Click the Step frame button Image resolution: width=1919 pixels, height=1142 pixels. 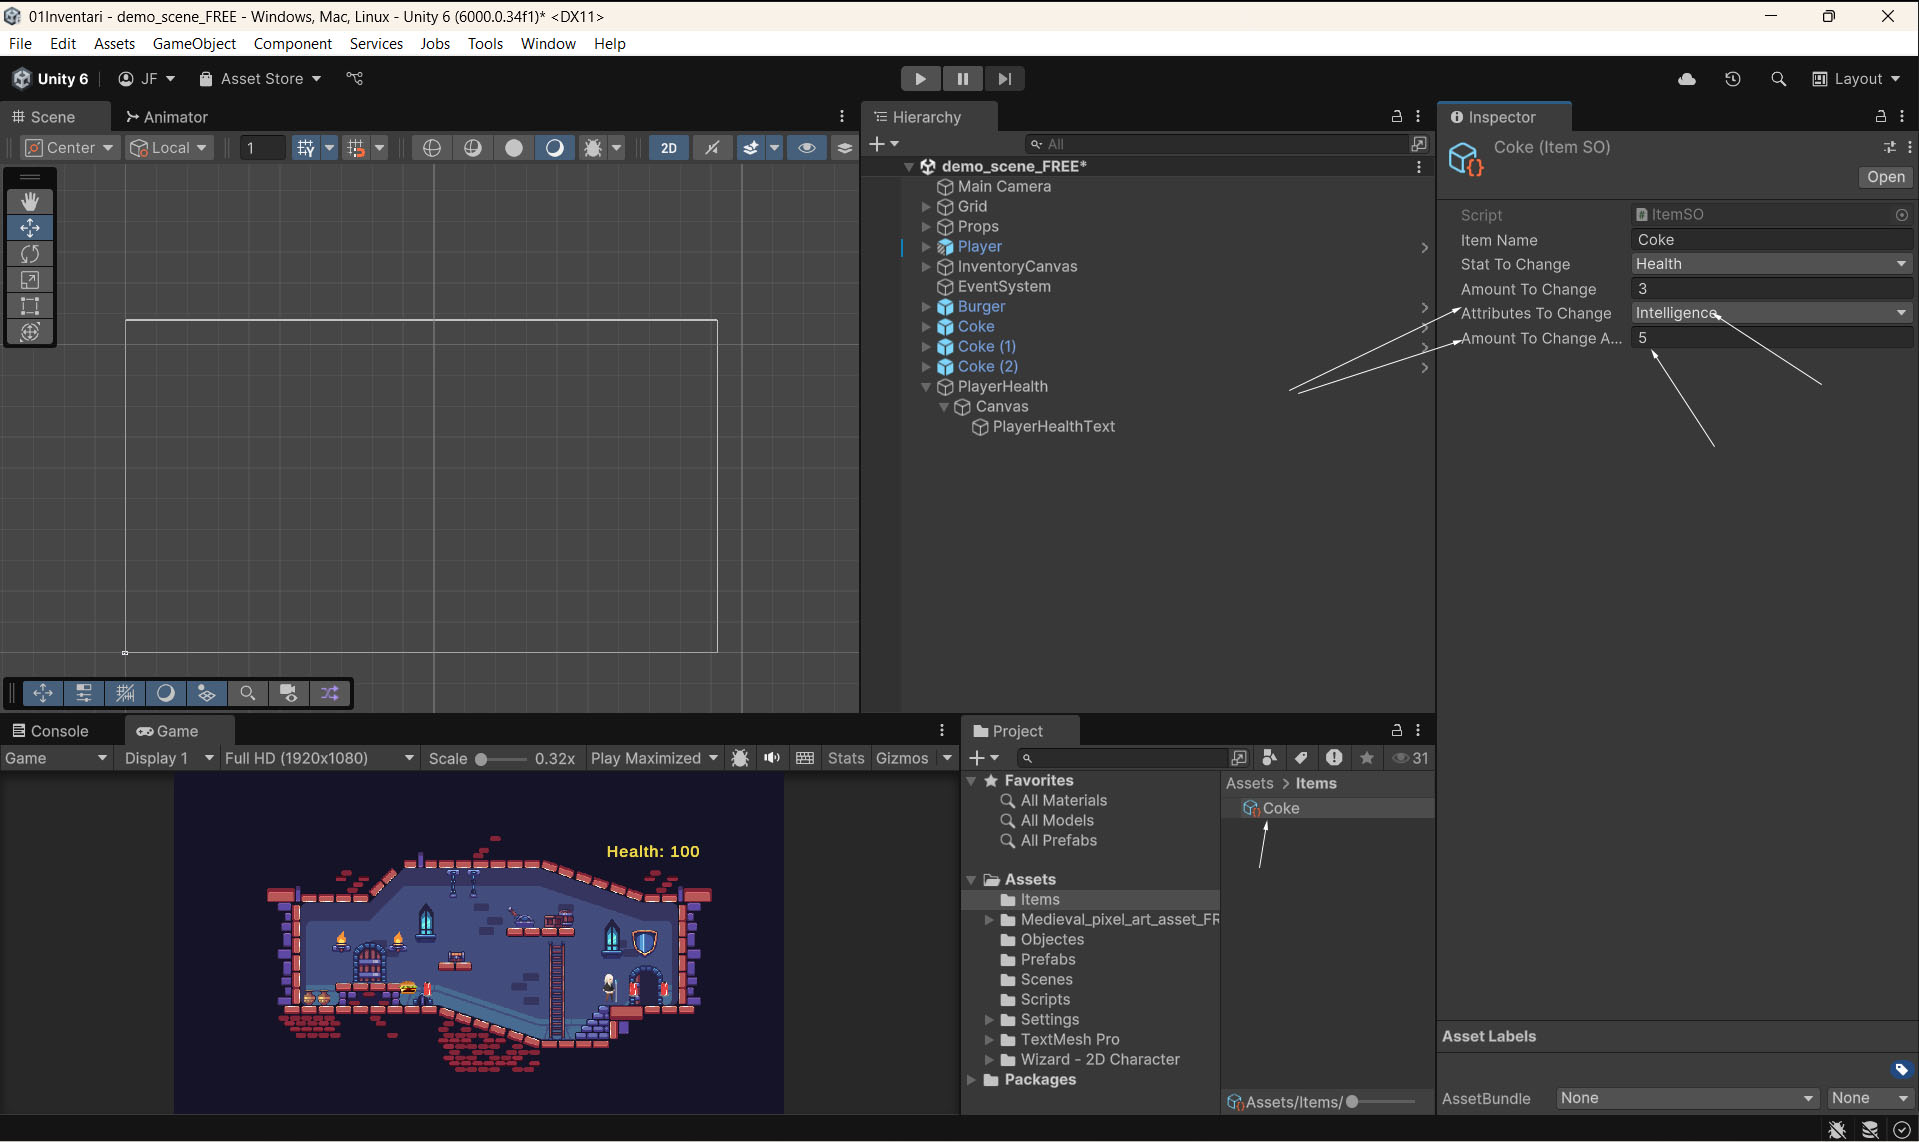click(1004, 79)
